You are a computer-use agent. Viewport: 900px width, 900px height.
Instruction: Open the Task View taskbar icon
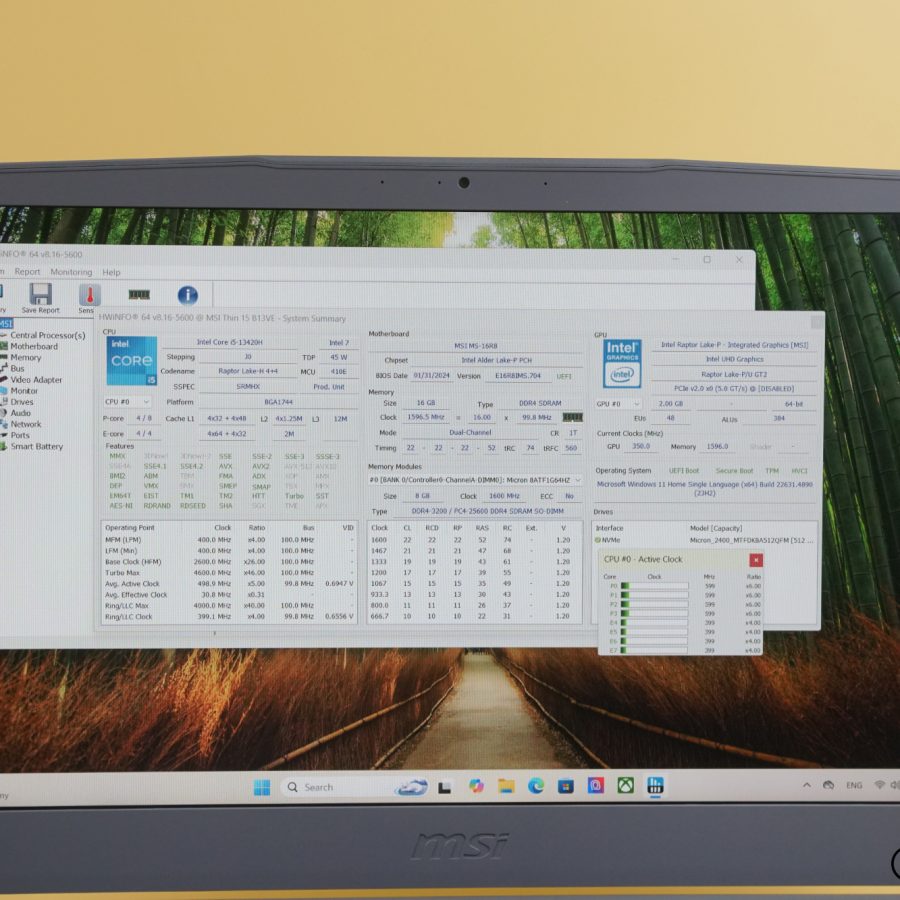click(x=444, y=788)
